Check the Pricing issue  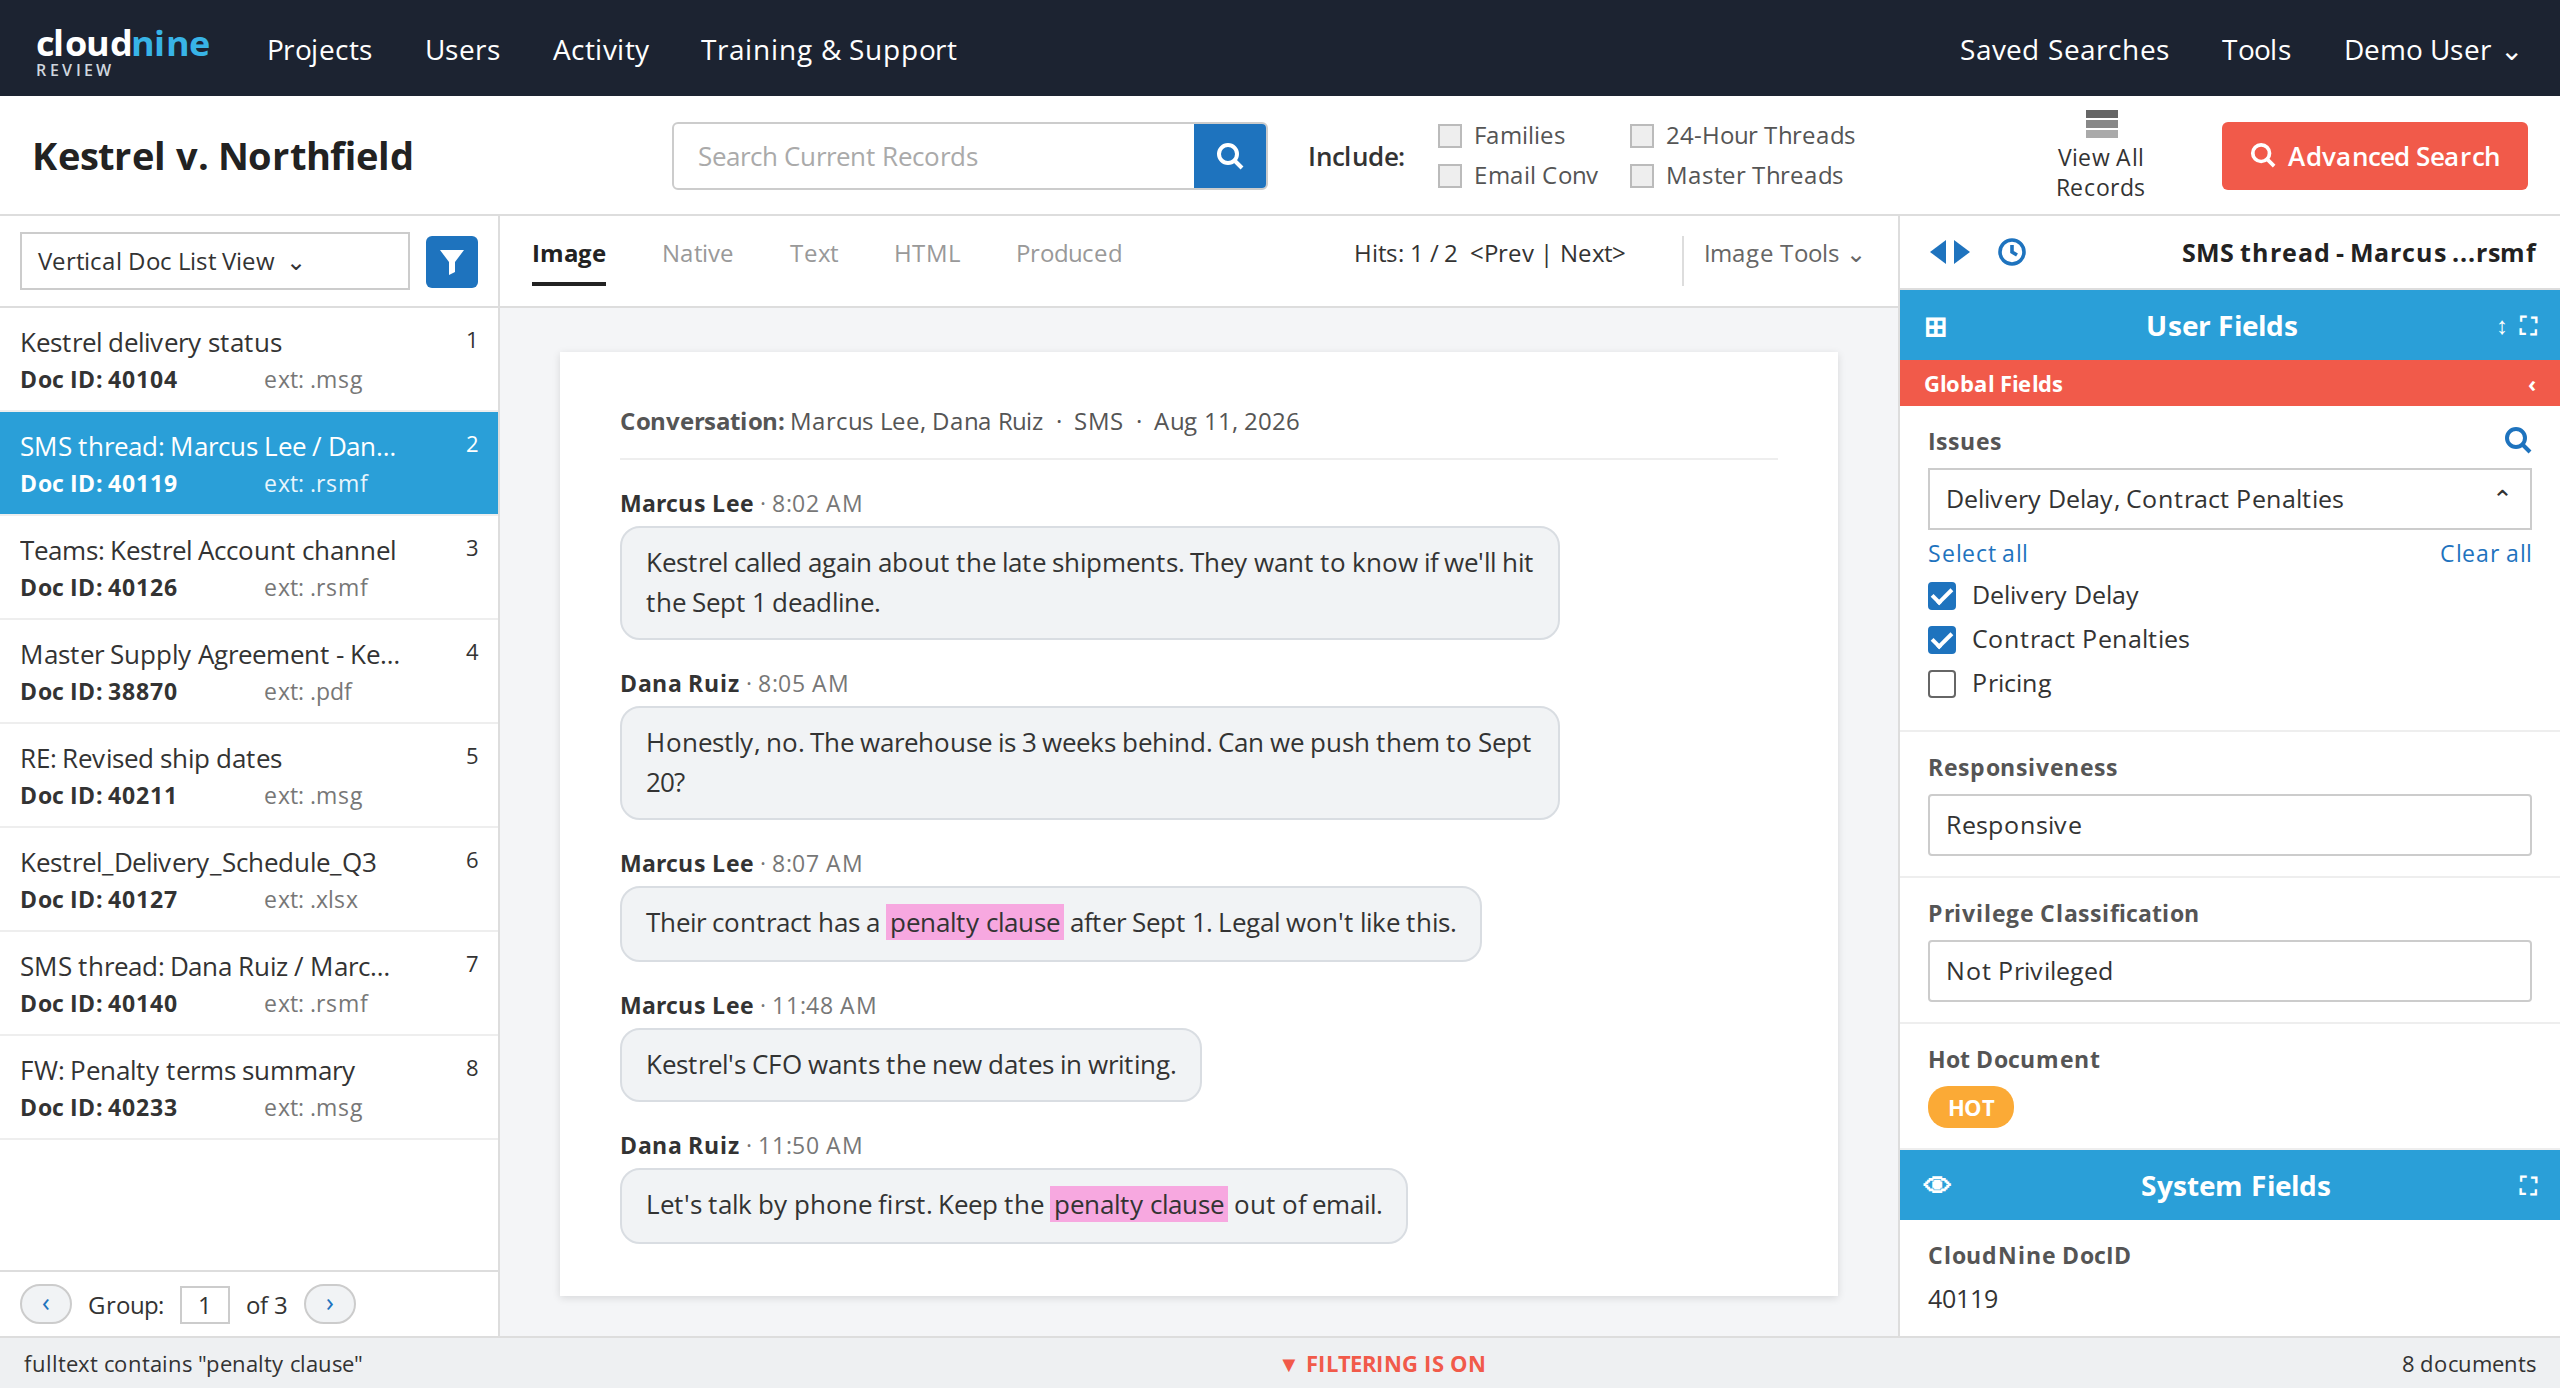1942,684
